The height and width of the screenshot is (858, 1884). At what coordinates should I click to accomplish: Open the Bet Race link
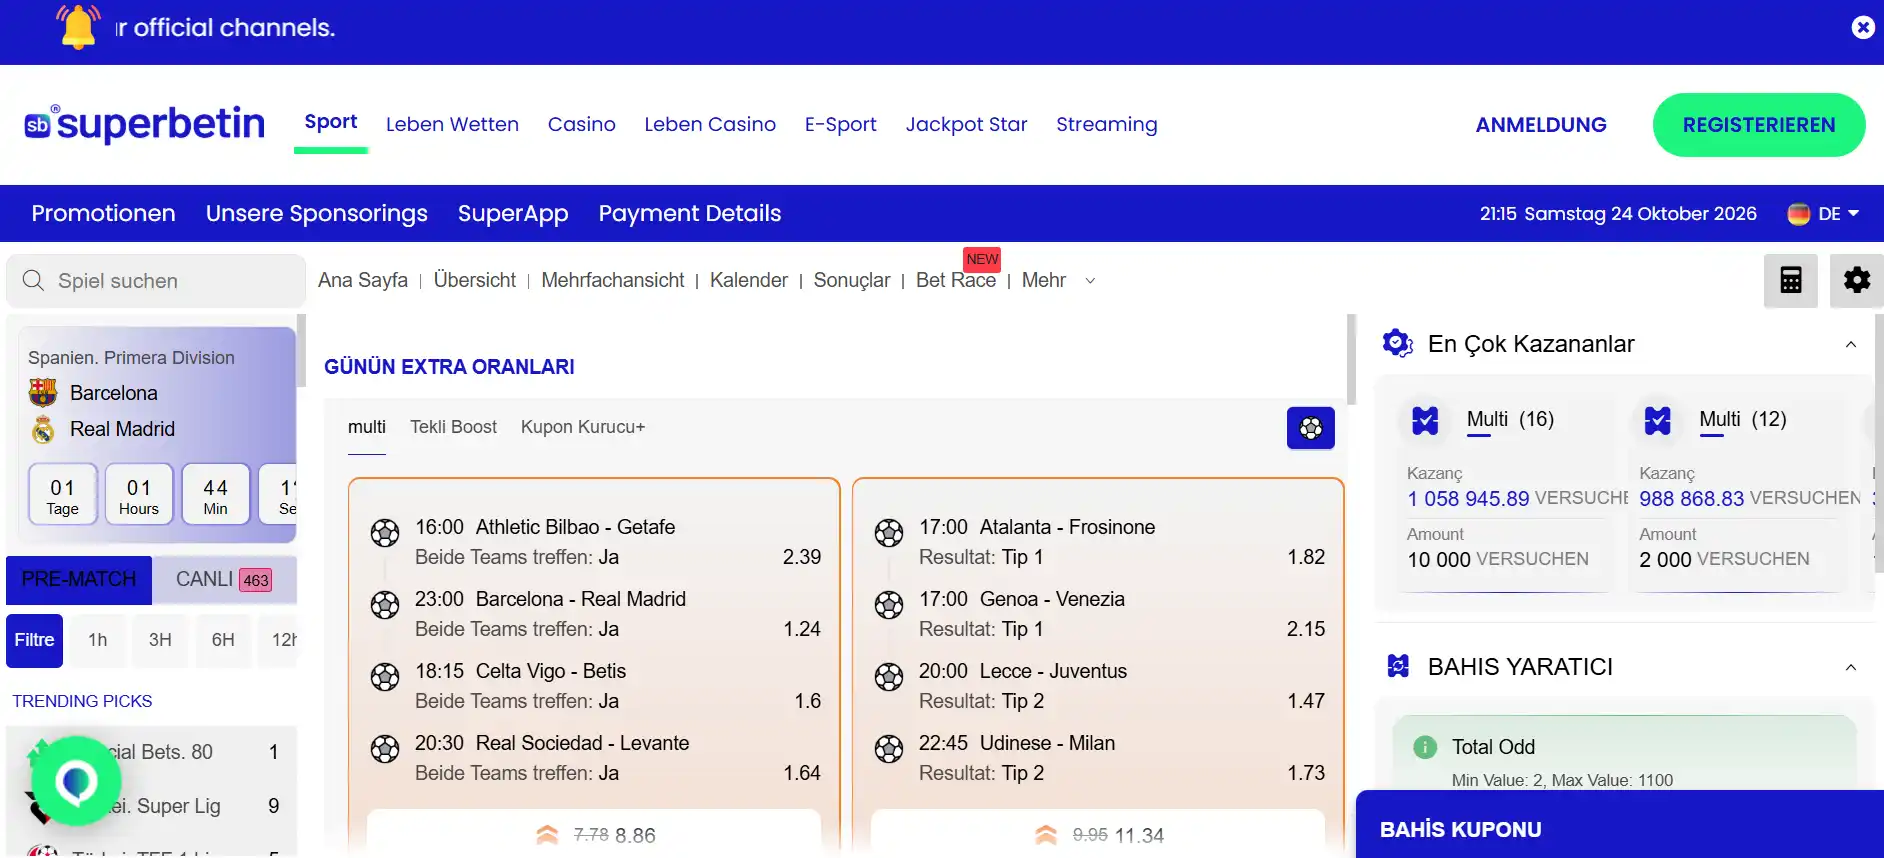tap(956, 280)
